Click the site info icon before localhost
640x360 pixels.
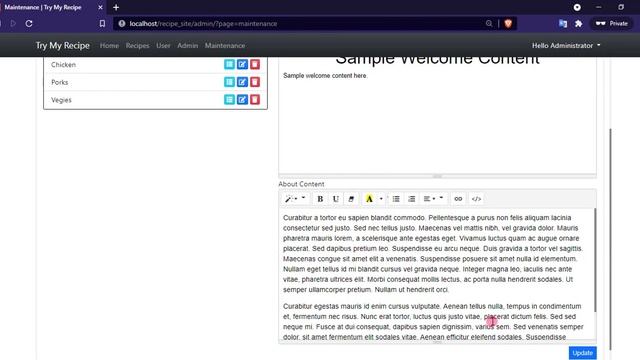(x=122, y=24)
